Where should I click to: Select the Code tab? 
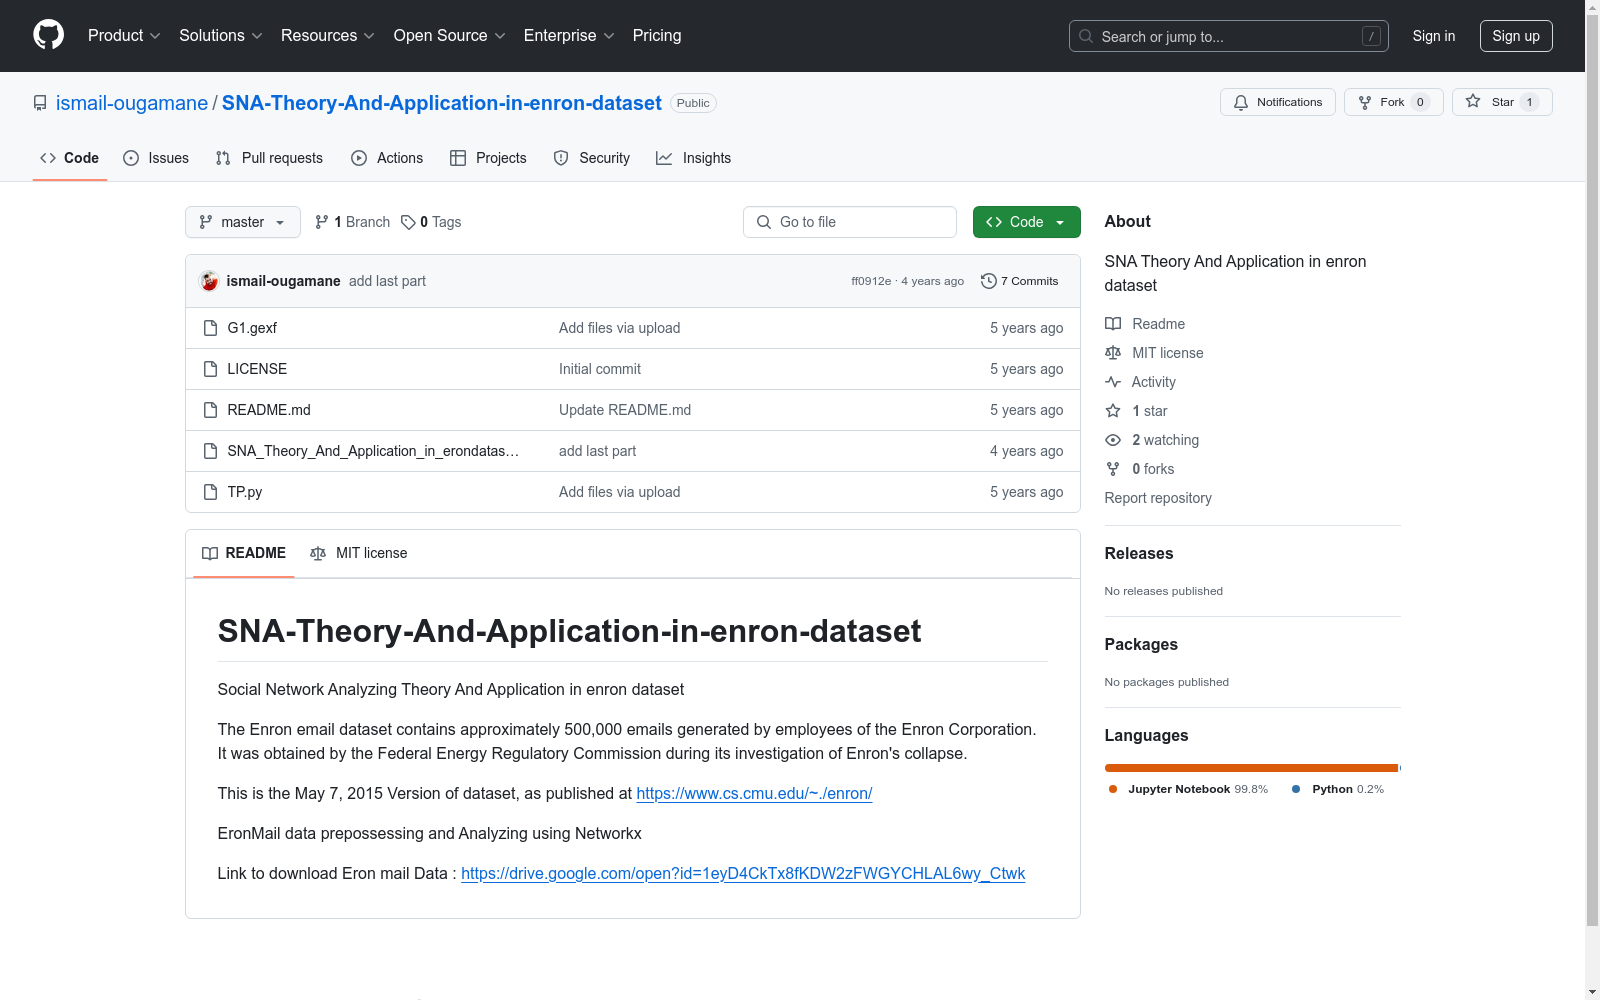click(x=70, y=158)
